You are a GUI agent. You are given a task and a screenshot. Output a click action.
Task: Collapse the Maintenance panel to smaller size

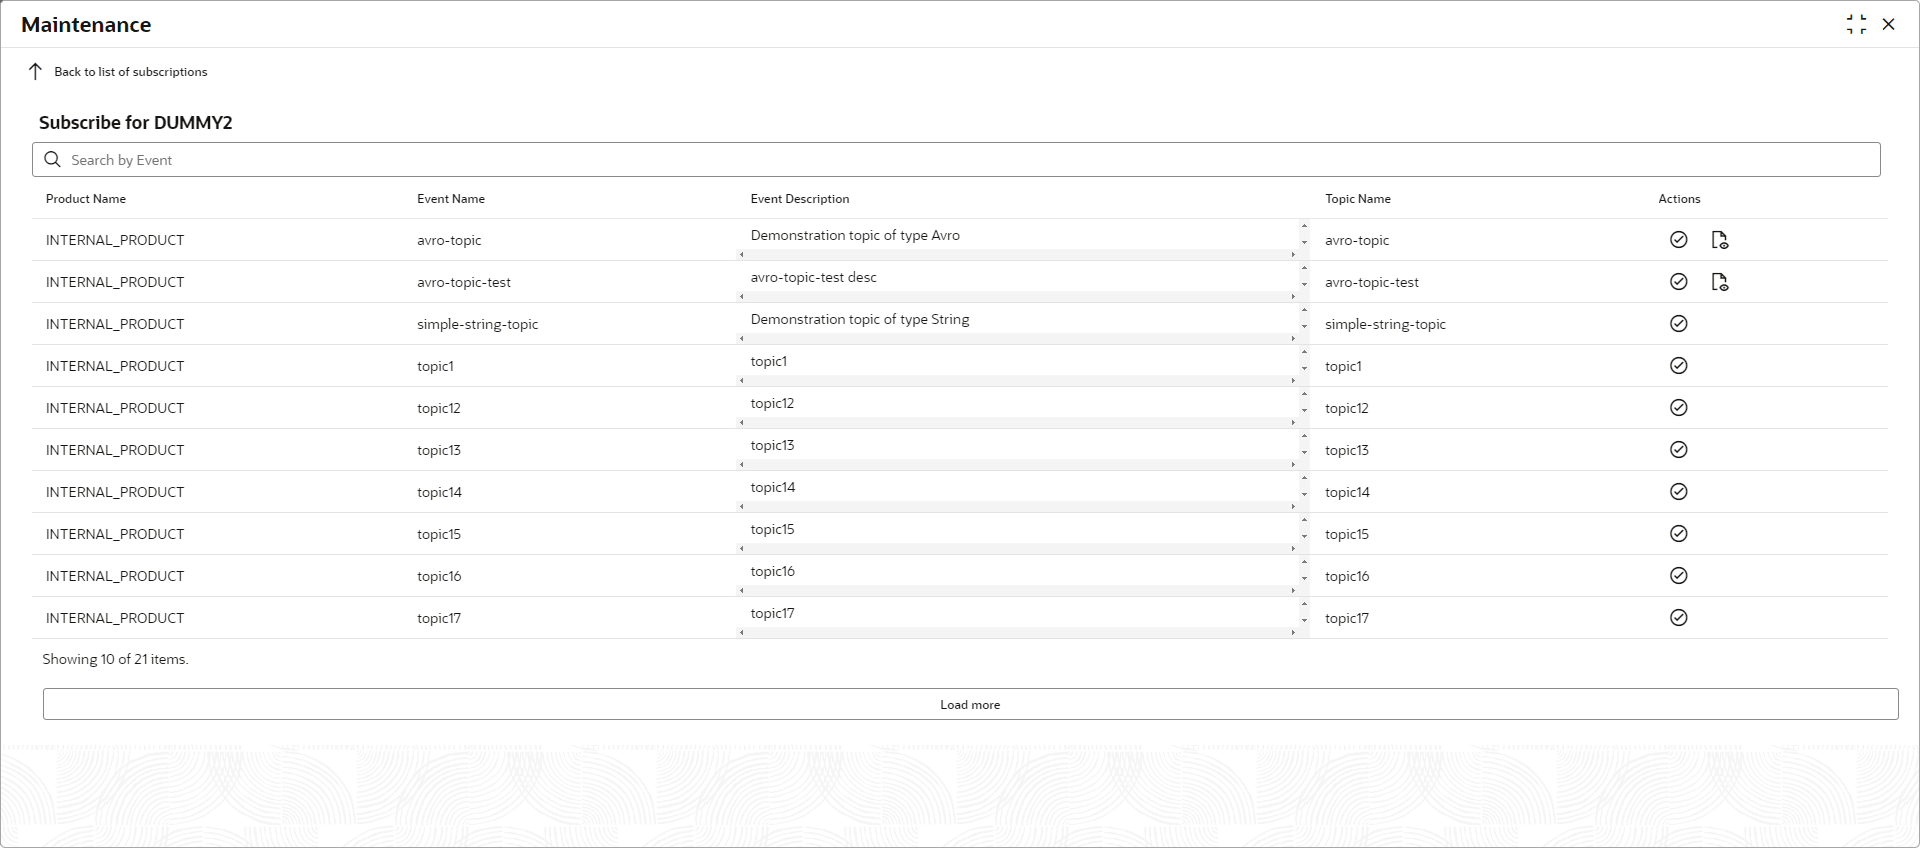pos(1856,24)
